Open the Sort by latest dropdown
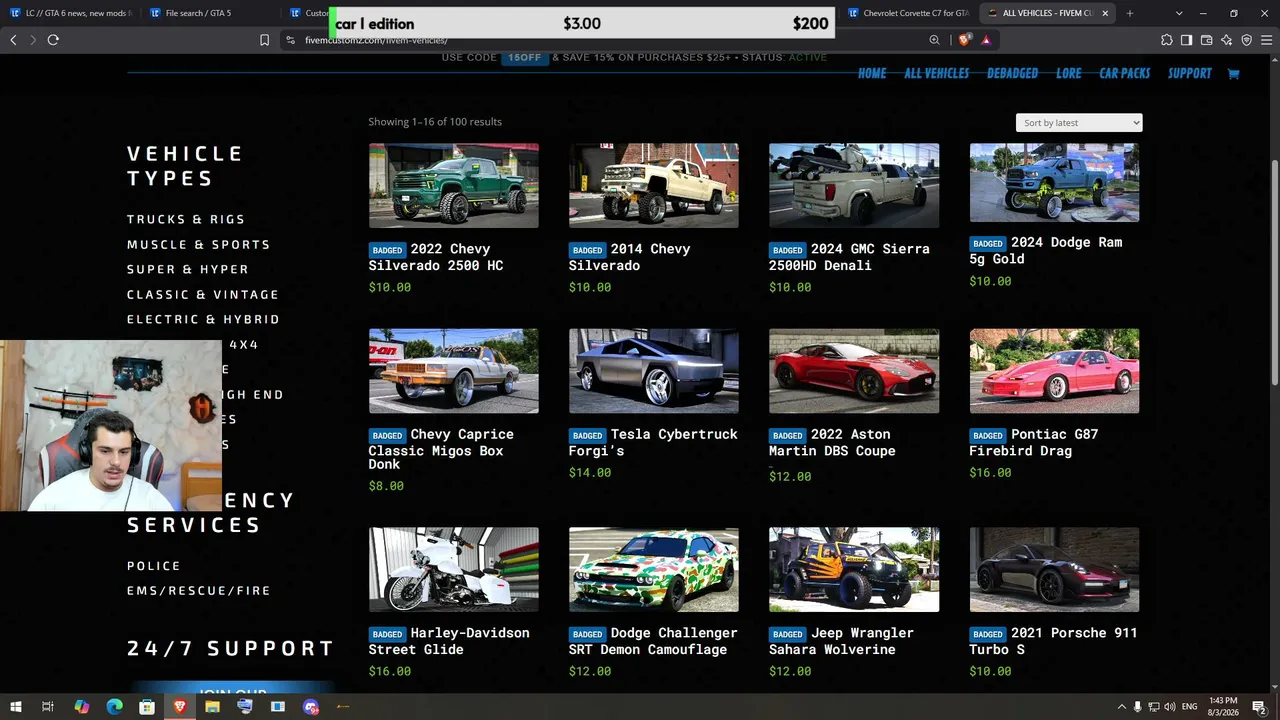Image resolution: width=1280 pixels, height=720 pixels. coord(1079,122)
